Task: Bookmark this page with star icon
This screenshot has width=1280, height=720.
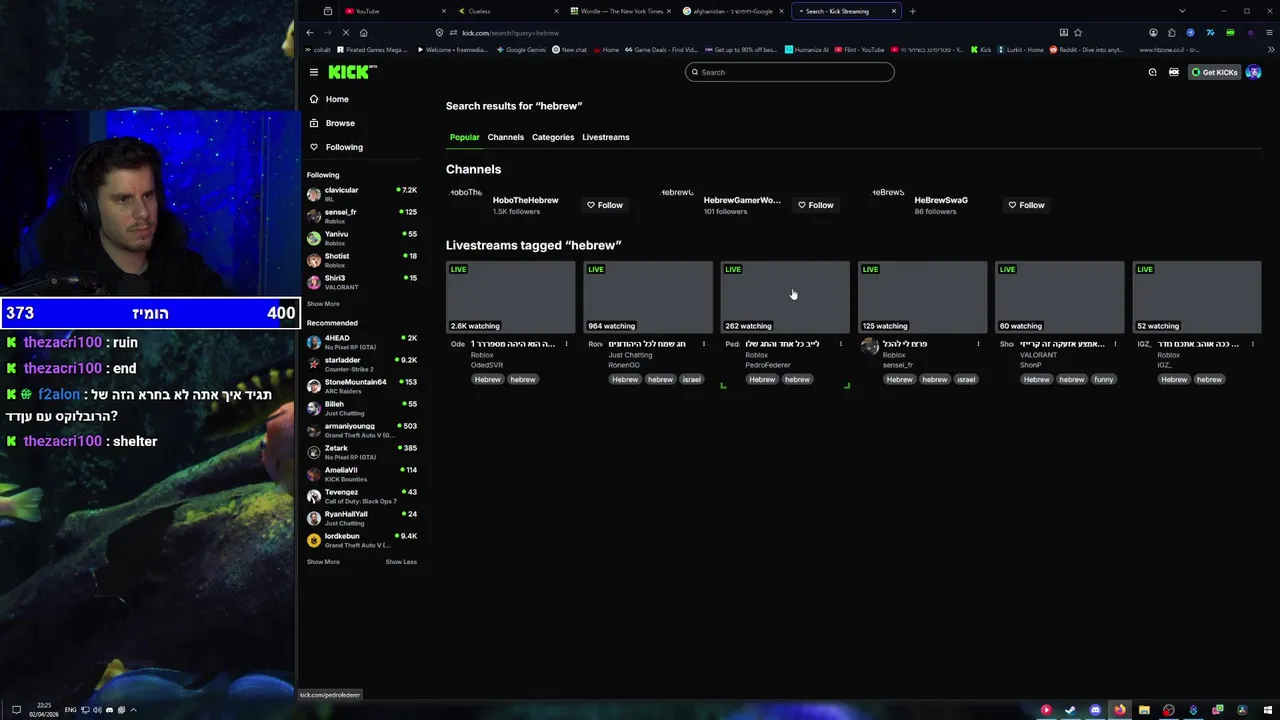Action: (1078, 33)
